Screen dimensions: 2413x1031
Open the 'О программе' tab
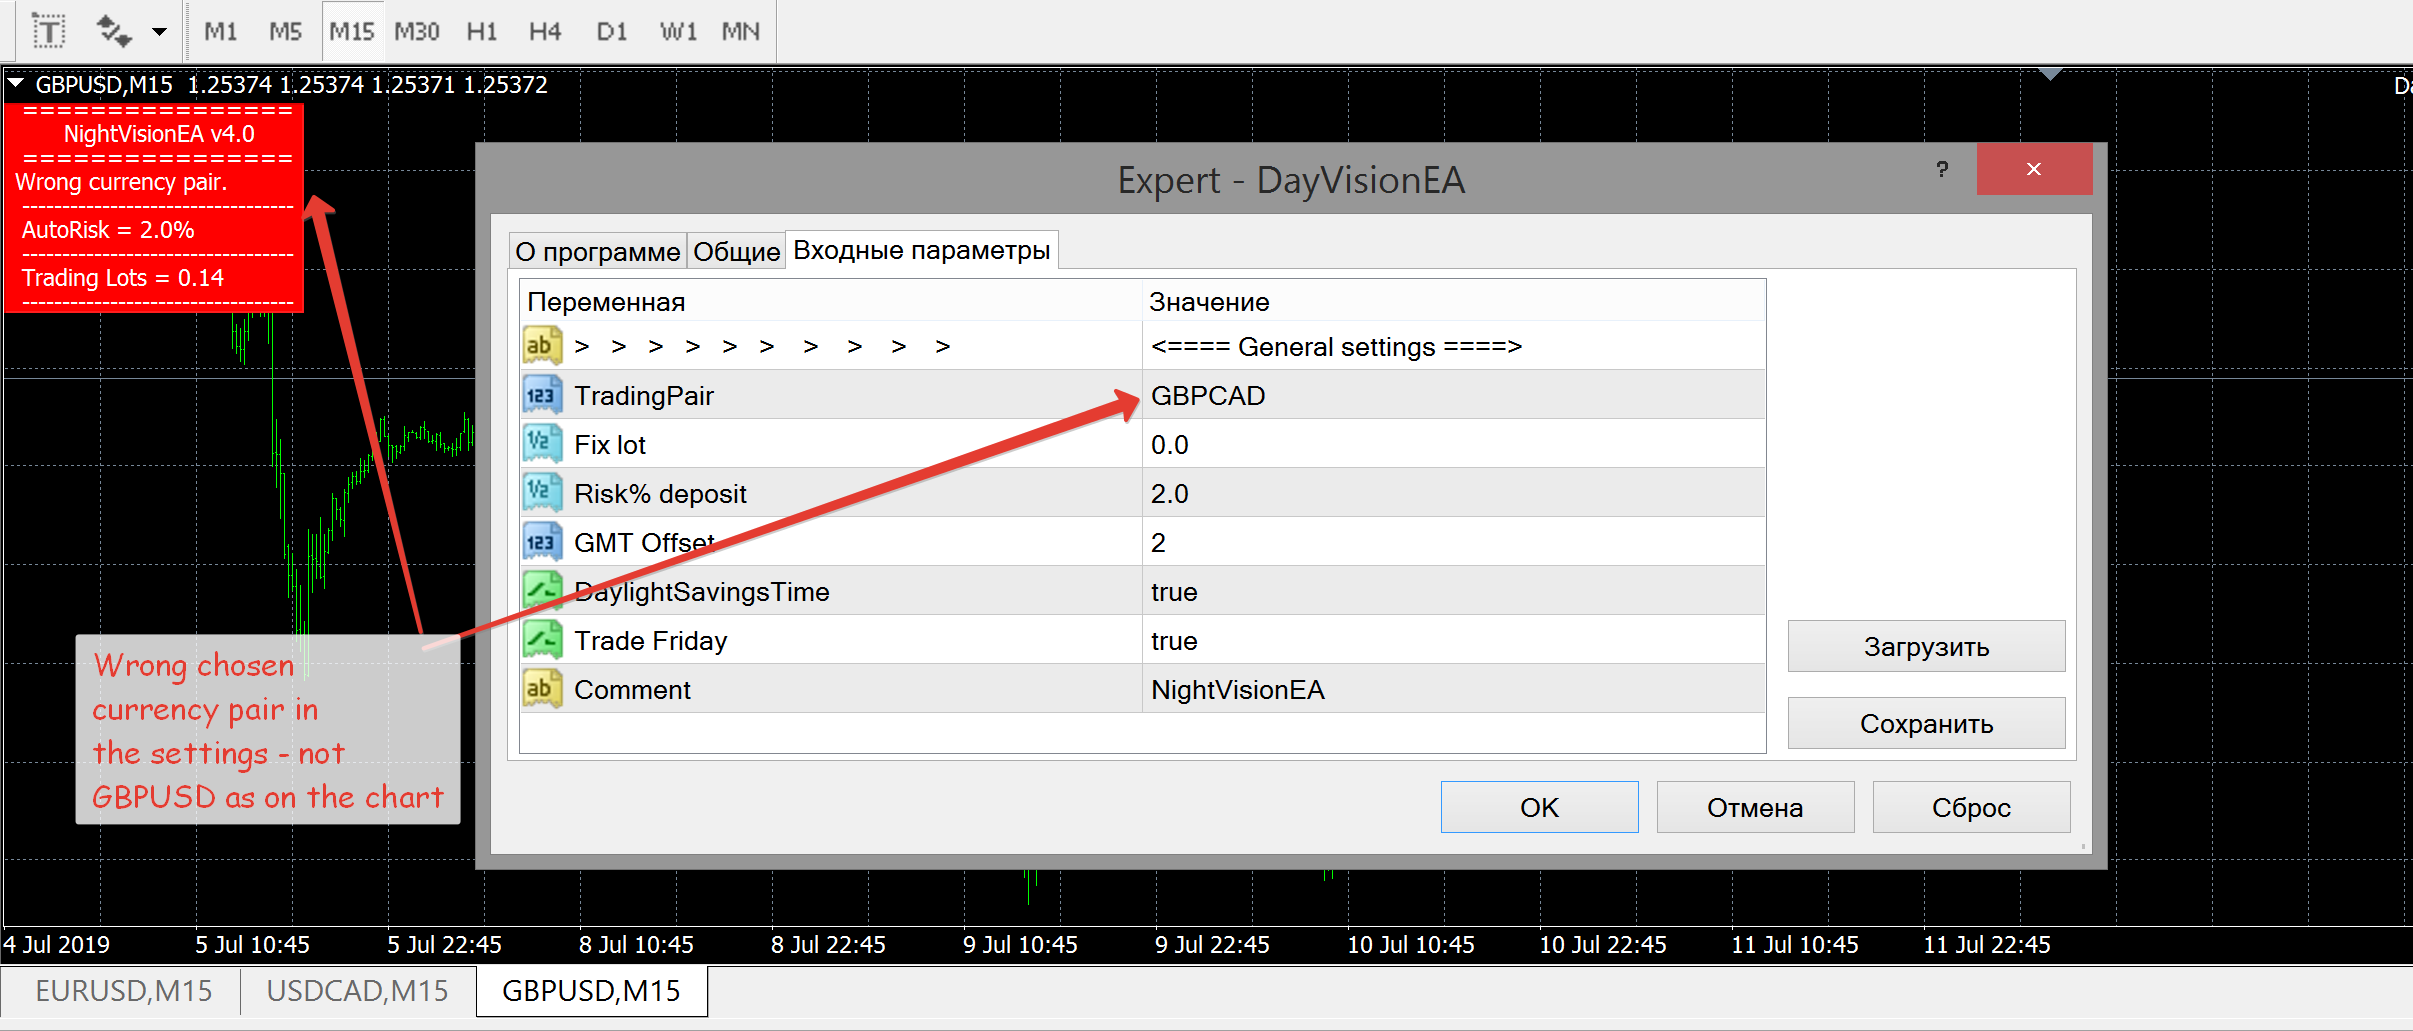click(x=598, y=251)
